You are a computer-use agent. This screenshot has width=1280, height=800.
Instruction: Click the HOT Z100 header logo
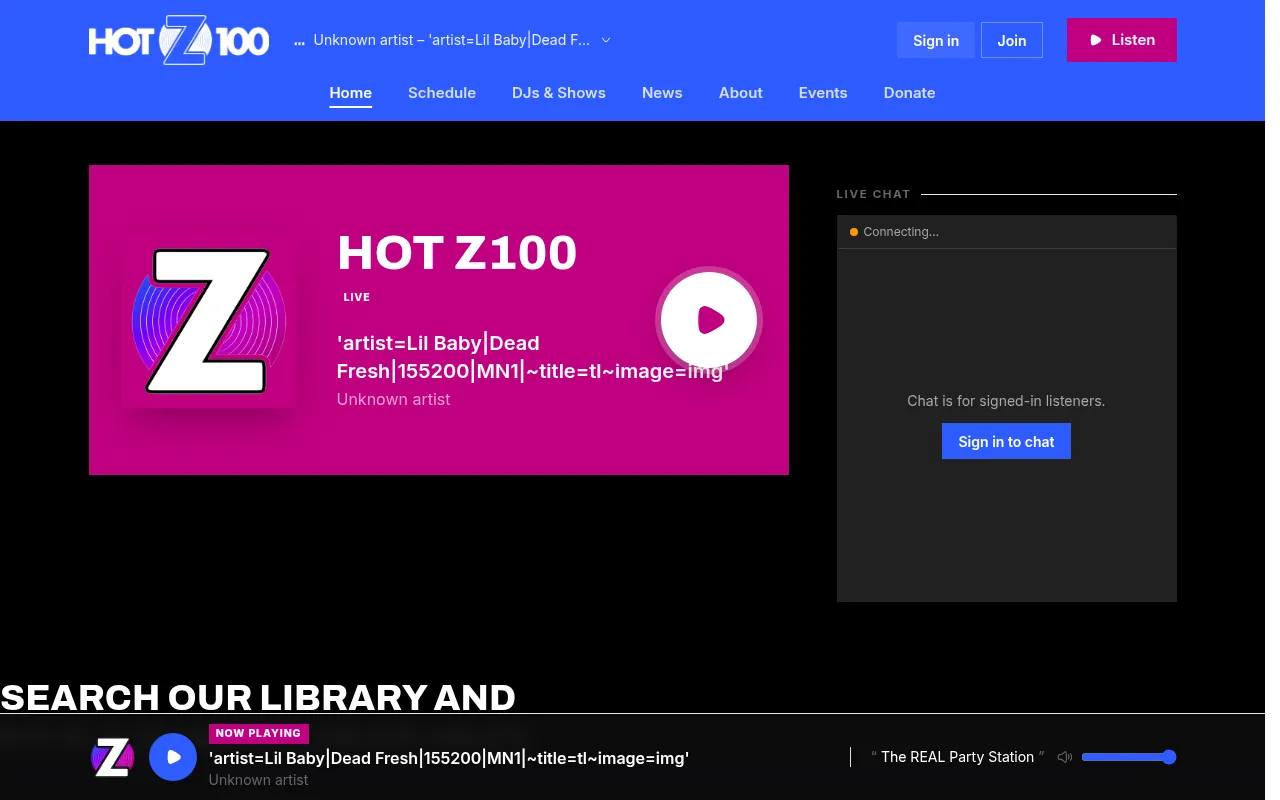coord(179,40)
